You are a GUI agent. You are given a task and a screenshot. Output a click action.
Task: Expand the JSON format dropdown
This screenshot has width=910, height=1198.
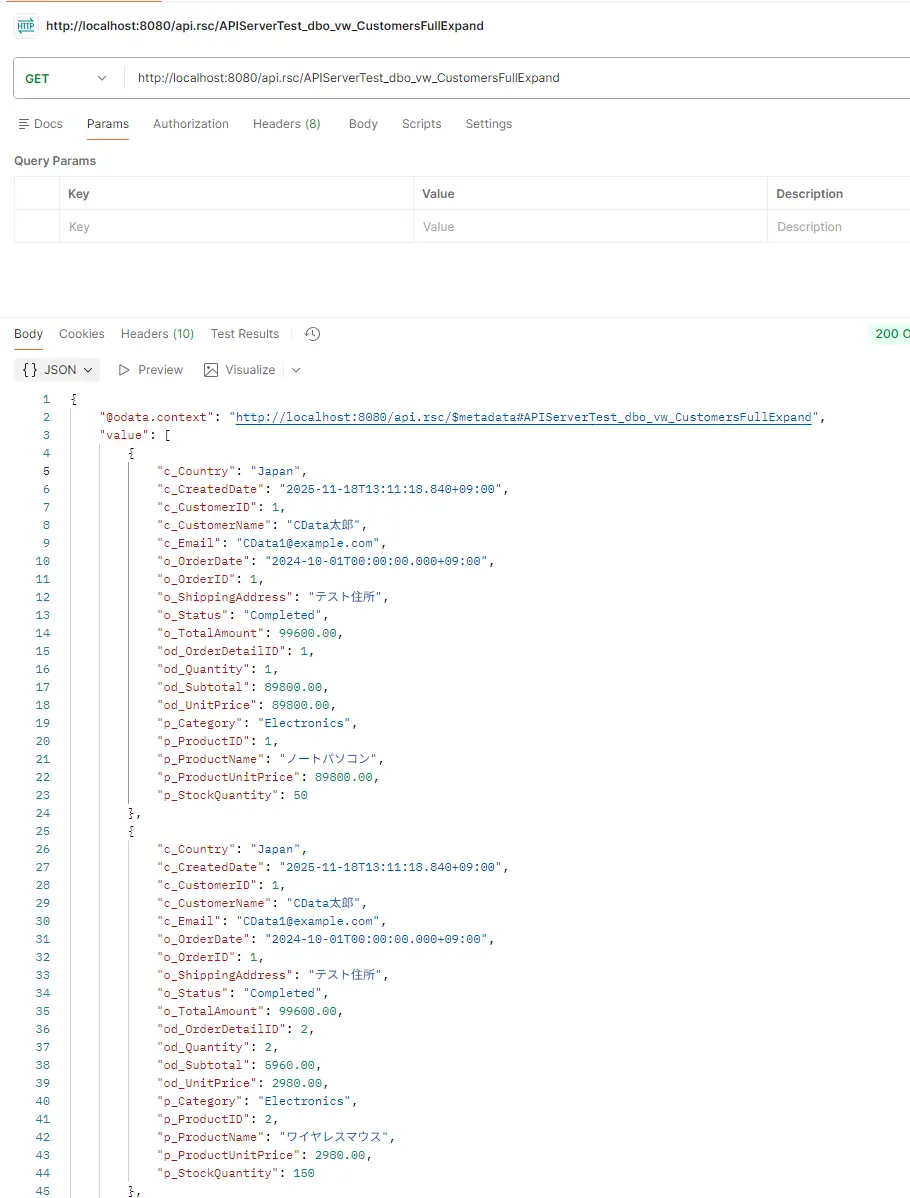58,370
